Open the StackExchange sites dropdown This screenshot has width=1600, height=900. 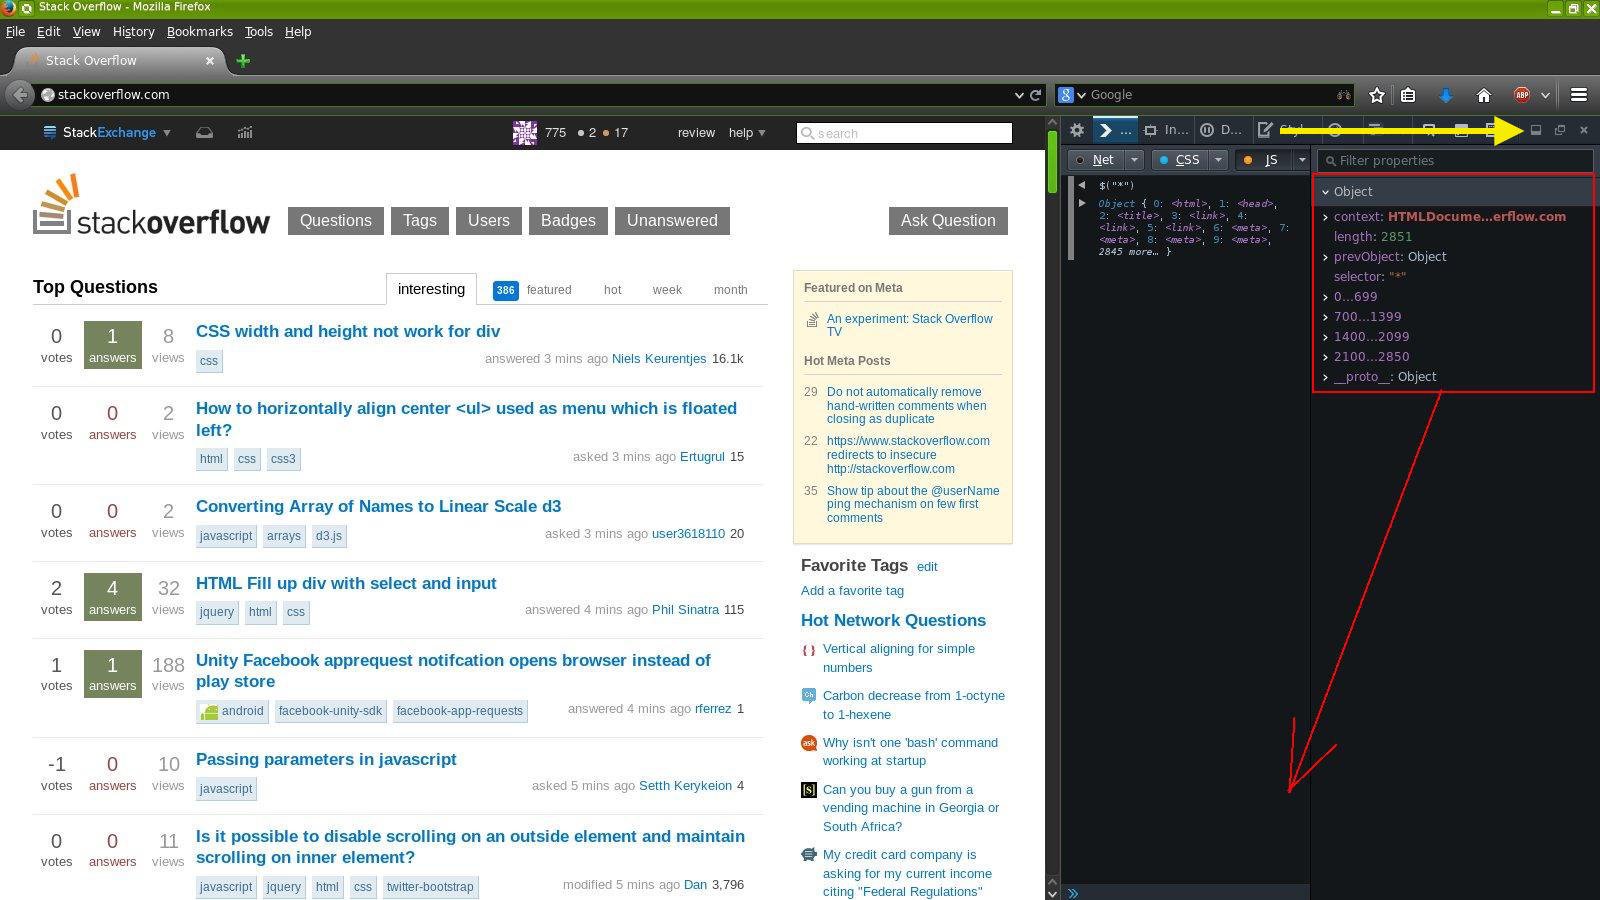point(107,132)
